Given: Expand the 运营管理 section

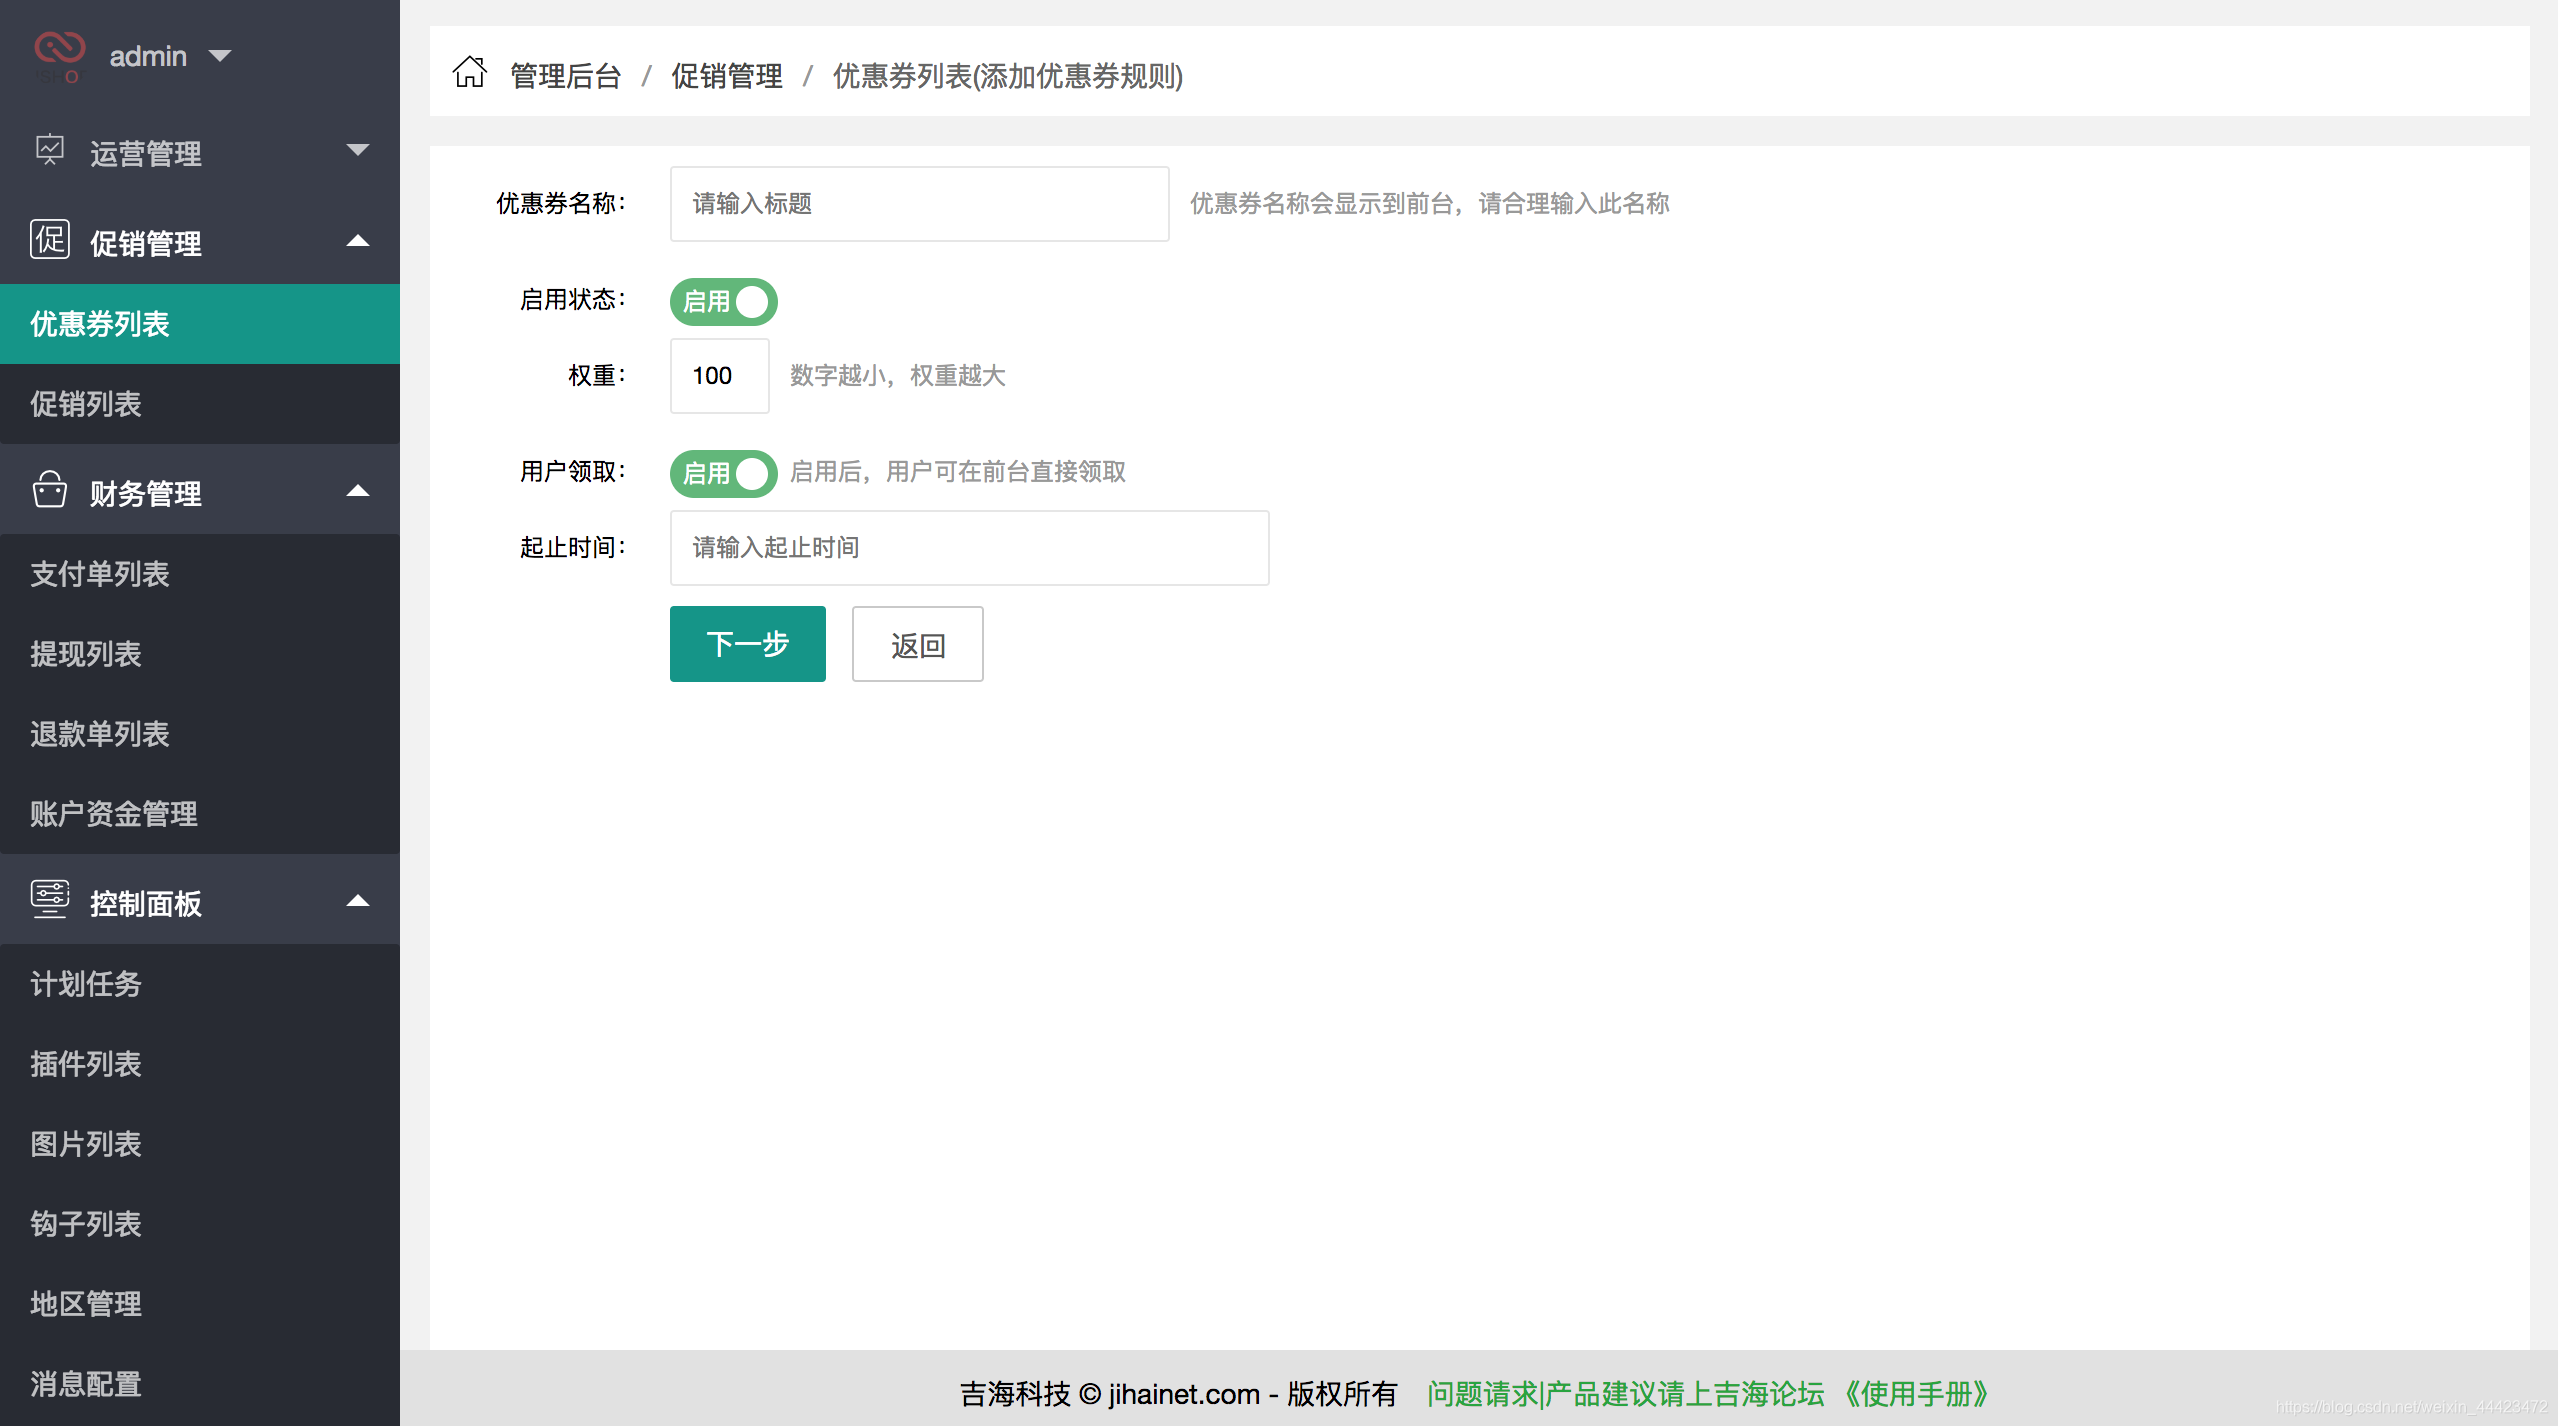Looking at the screenshot, I should tap(358, 150).
